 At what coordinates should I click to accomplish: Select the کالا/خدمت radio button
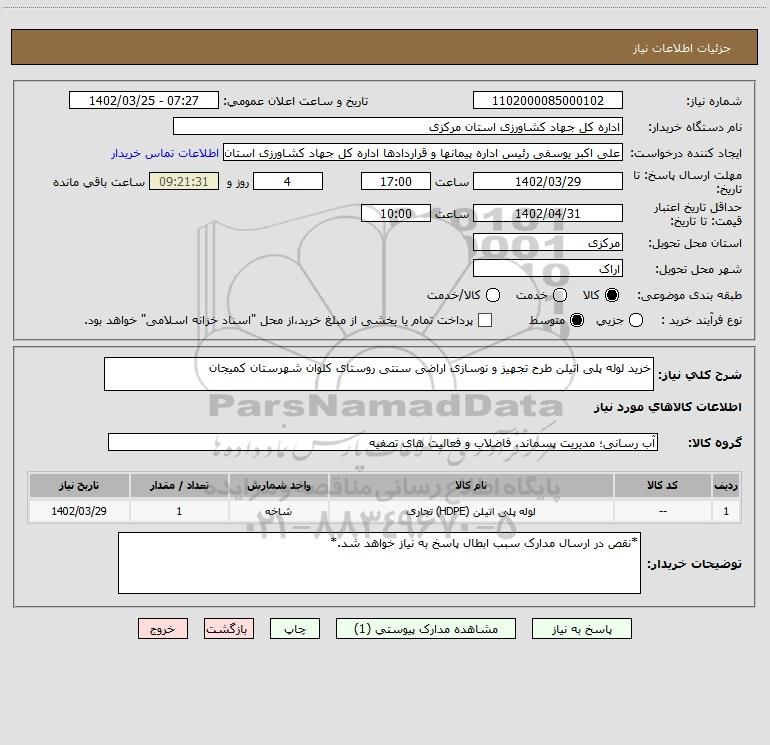point(493,295)
